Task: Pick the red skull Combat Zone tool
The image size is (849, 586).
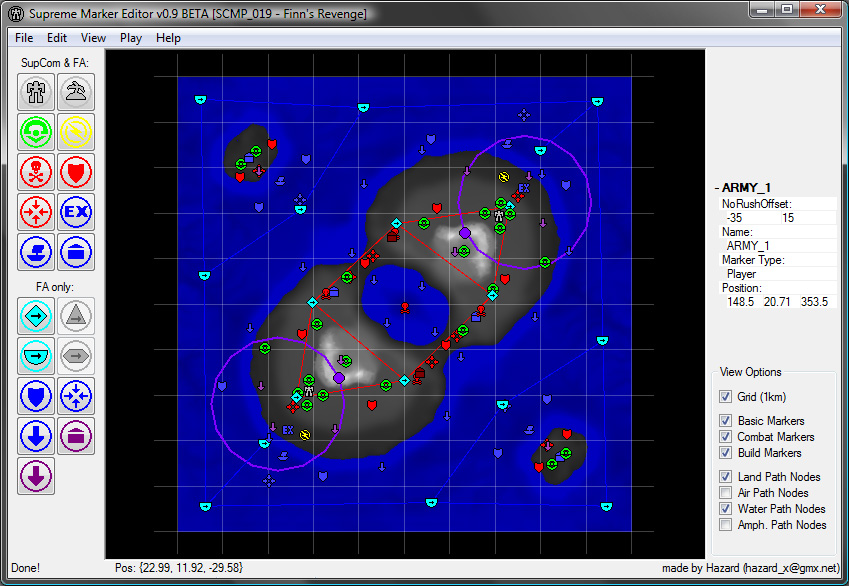Action: (x=36, y=172)
